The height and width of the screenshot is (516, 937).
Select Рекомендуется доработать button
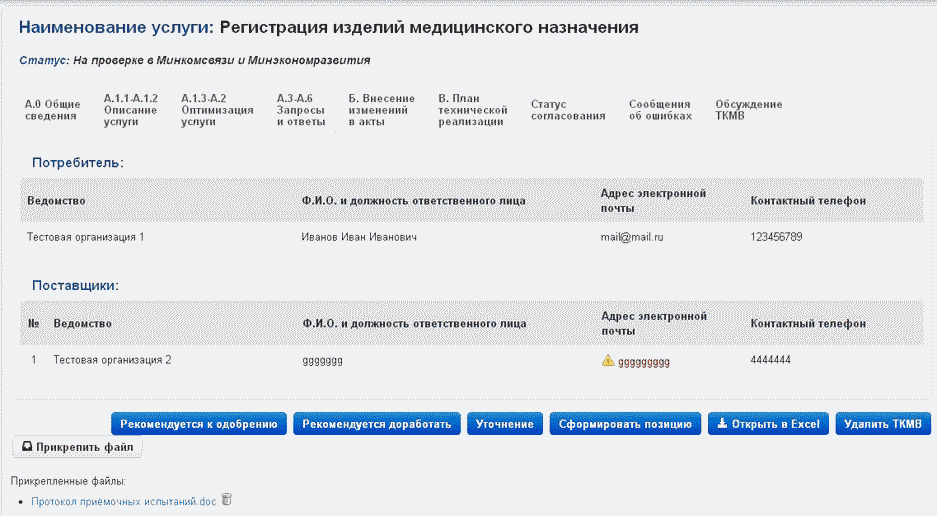(x=377, y=424)
